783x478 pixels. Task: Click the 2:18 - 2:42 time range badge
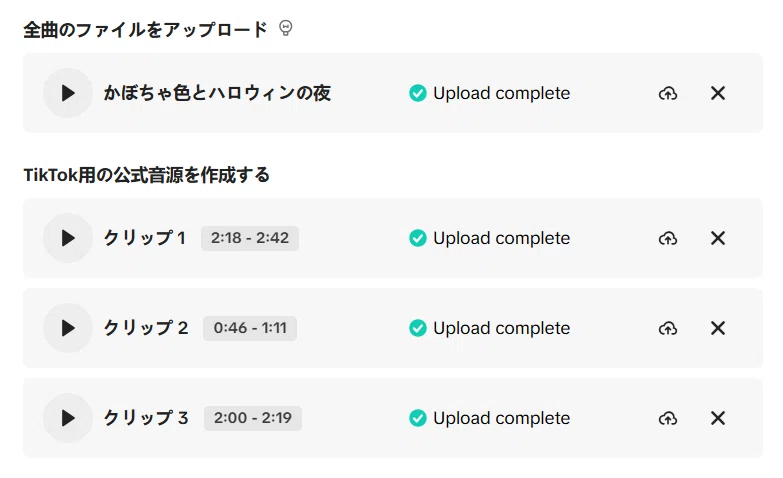pyautogui.click(x=250, y=238)
